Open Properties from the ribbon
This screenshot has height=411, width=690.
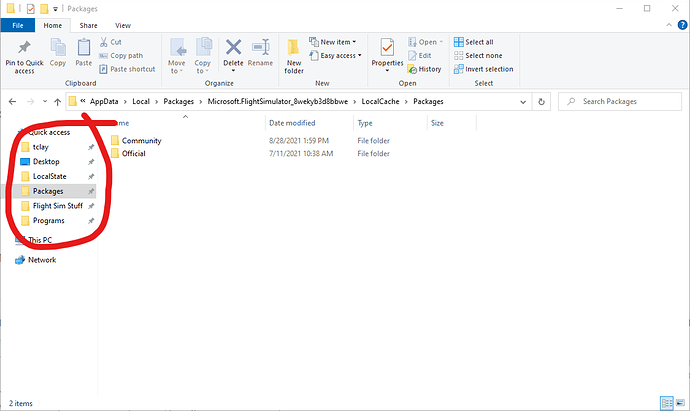click(387, 50)
